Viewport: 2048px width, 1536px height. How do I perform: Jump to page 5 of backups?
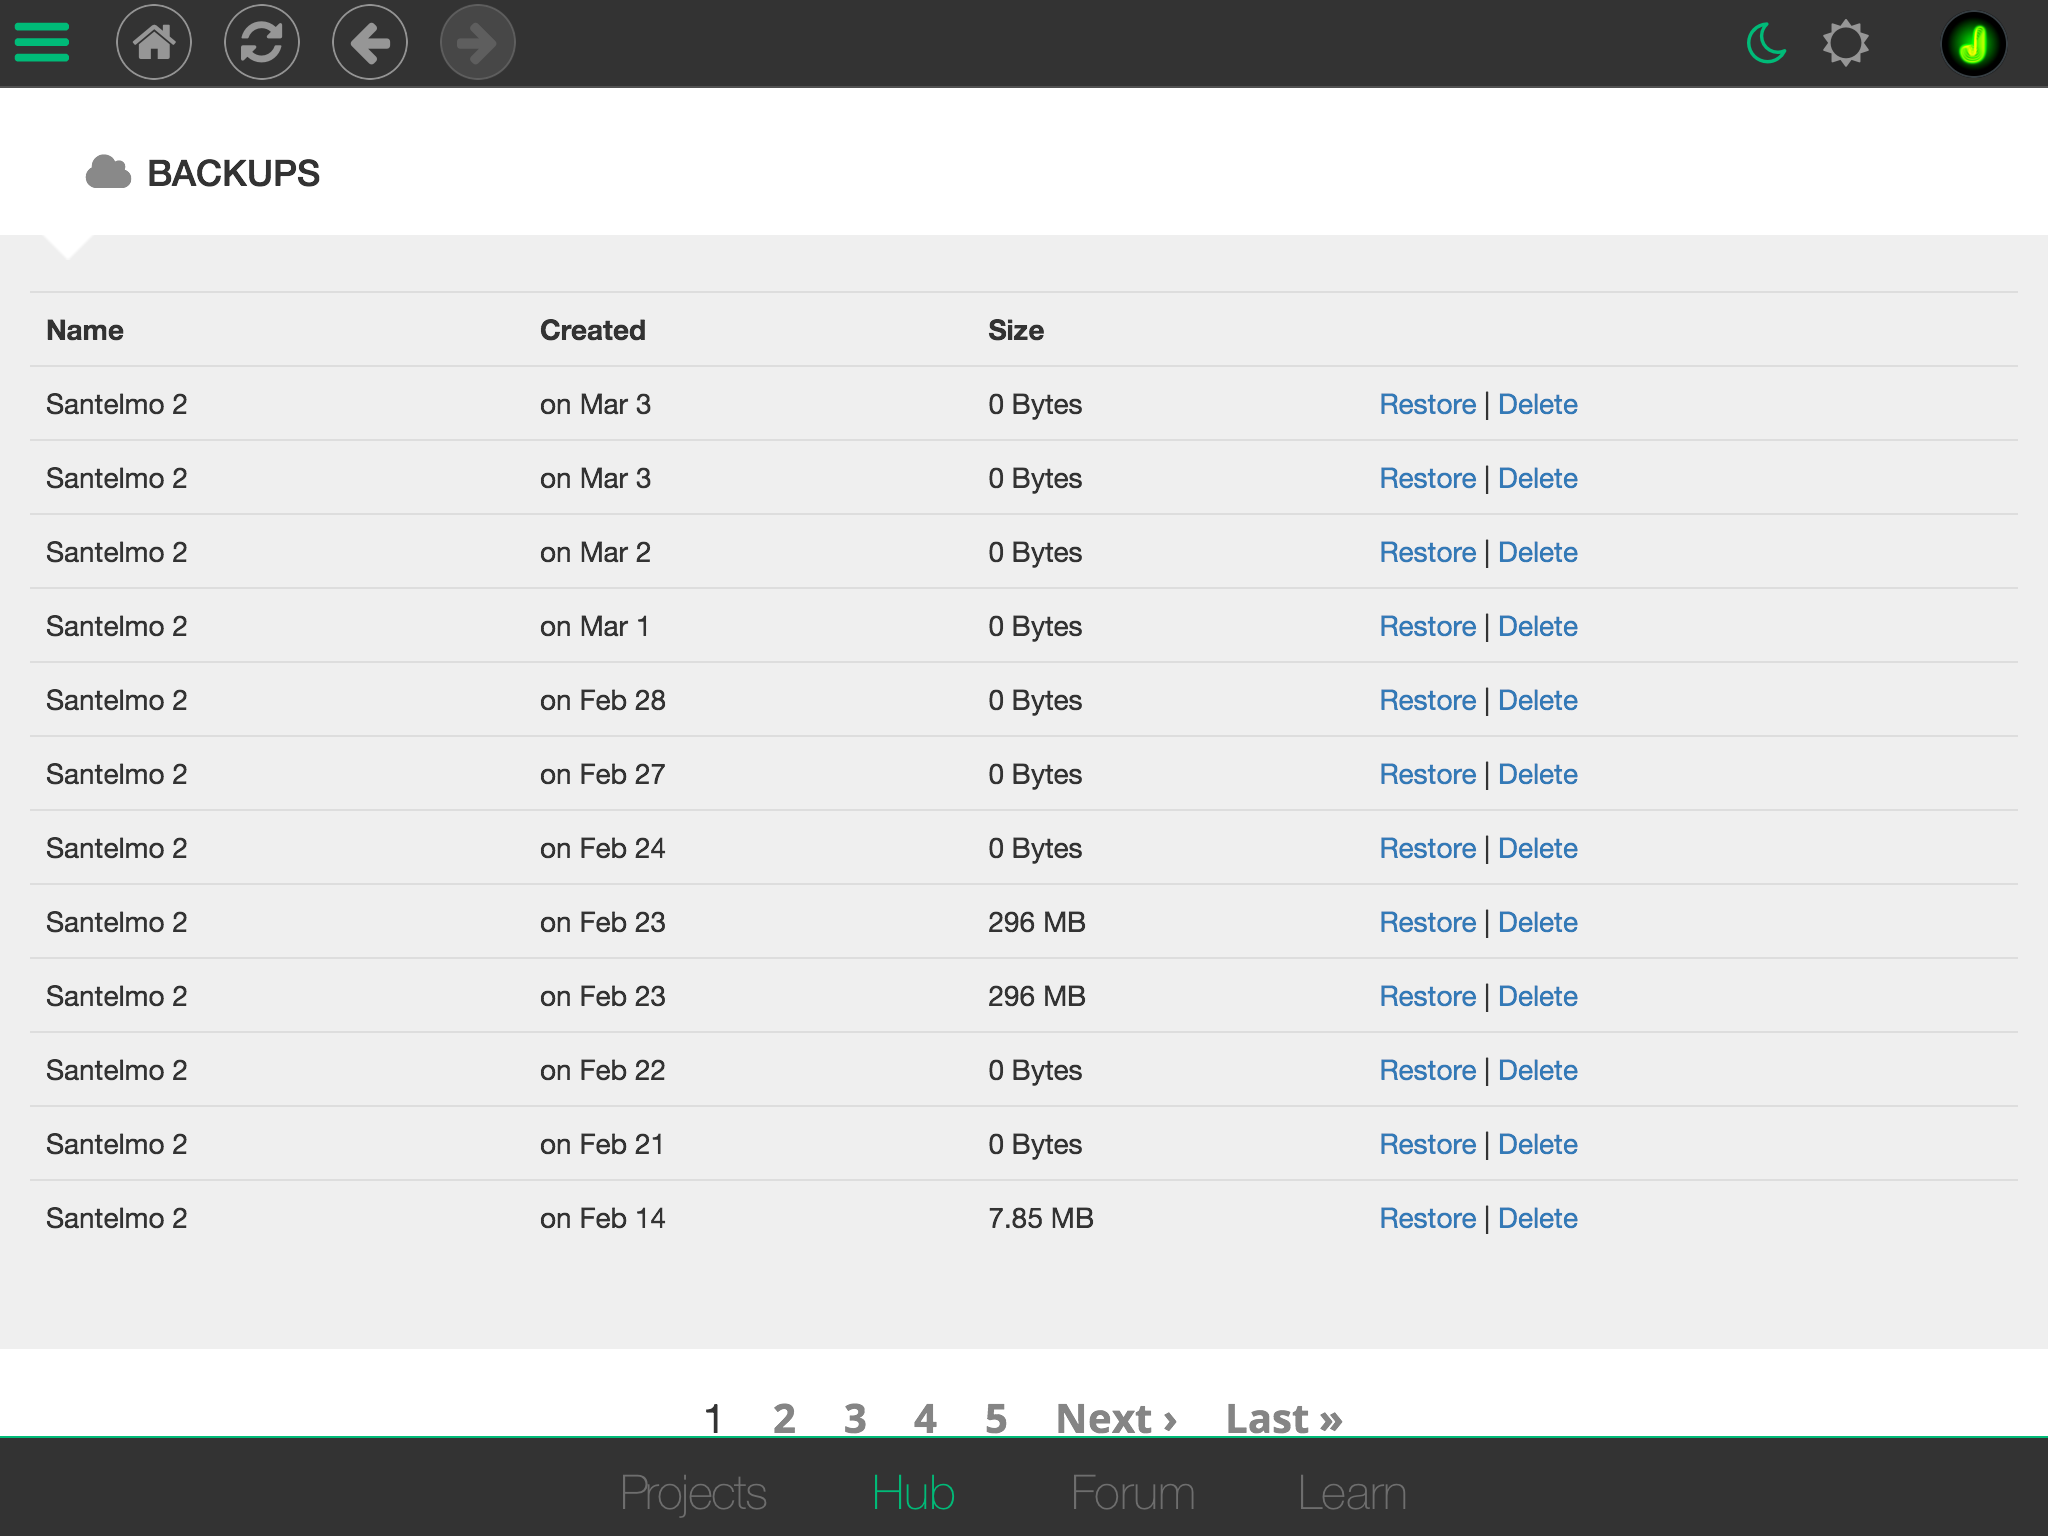(995, 1418)
